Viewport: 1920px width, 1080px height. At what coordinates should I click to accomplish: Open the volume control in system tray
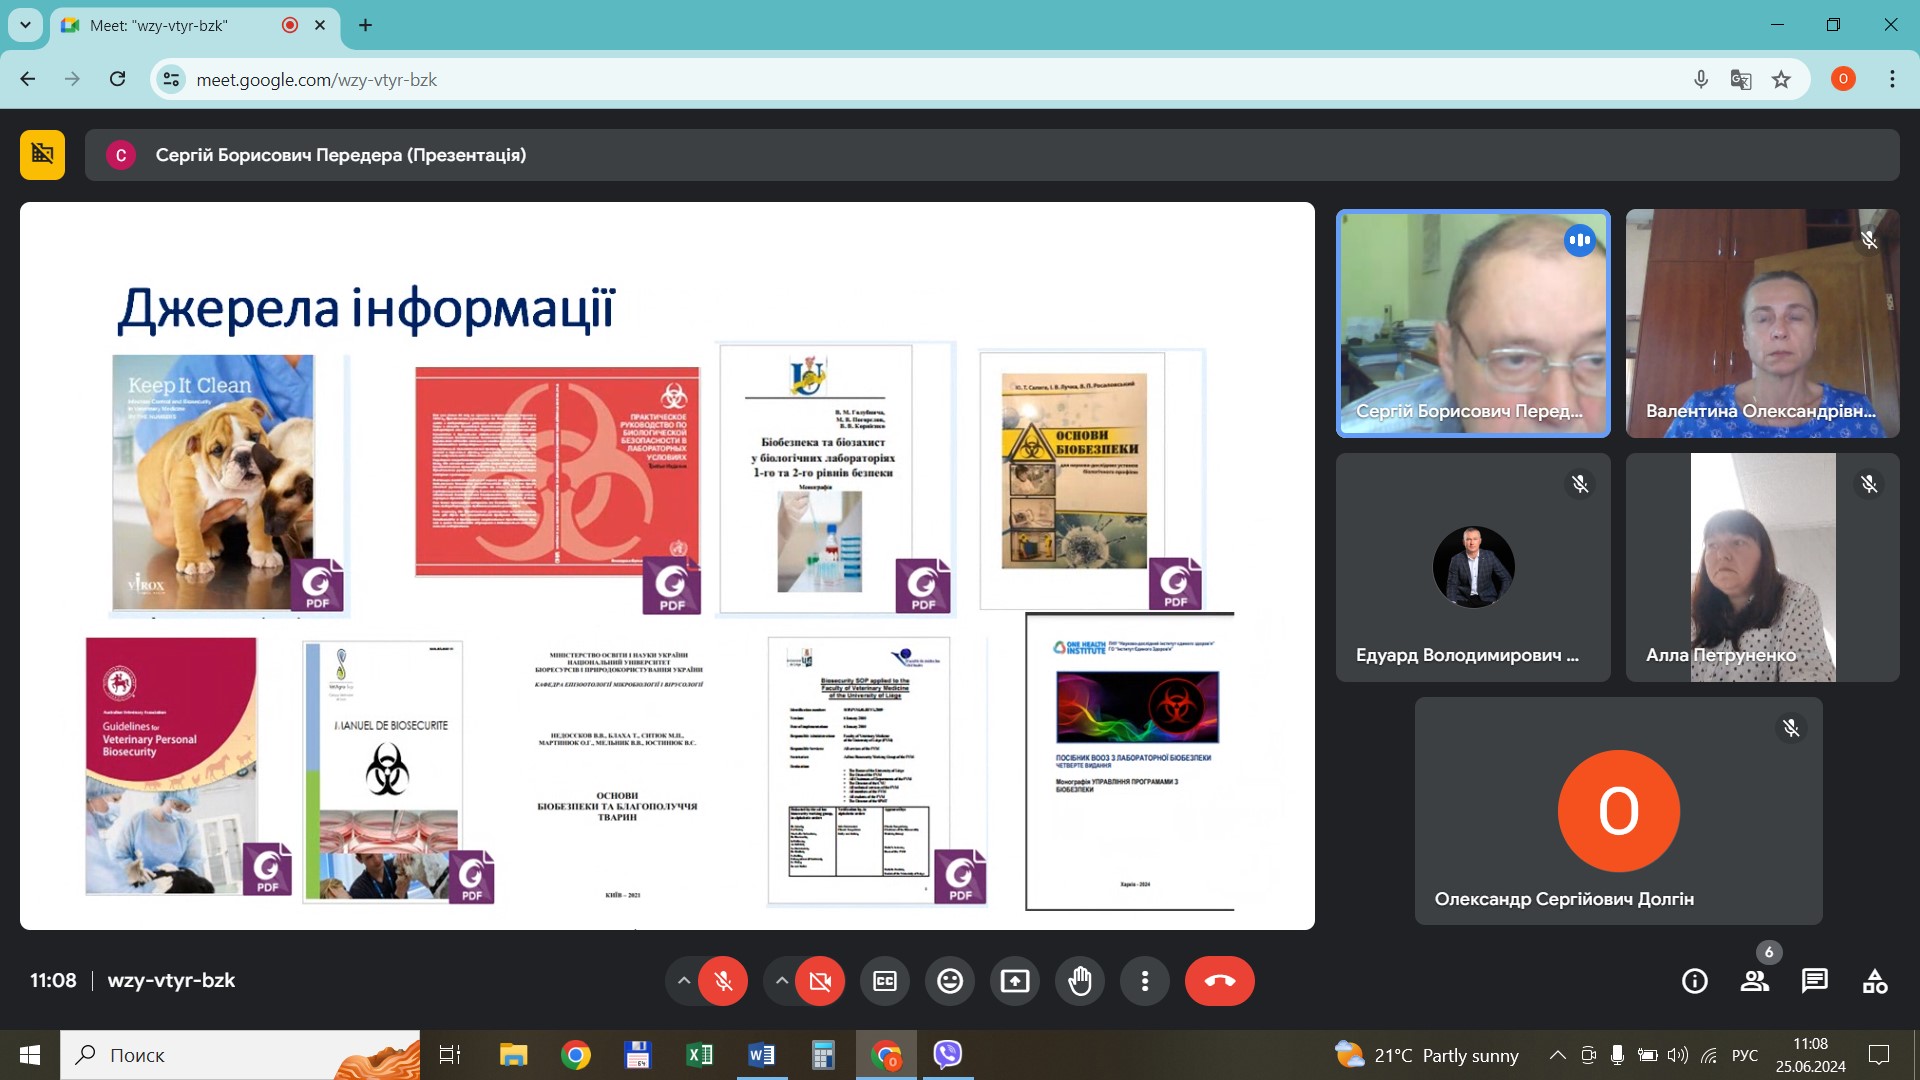1678,1055
